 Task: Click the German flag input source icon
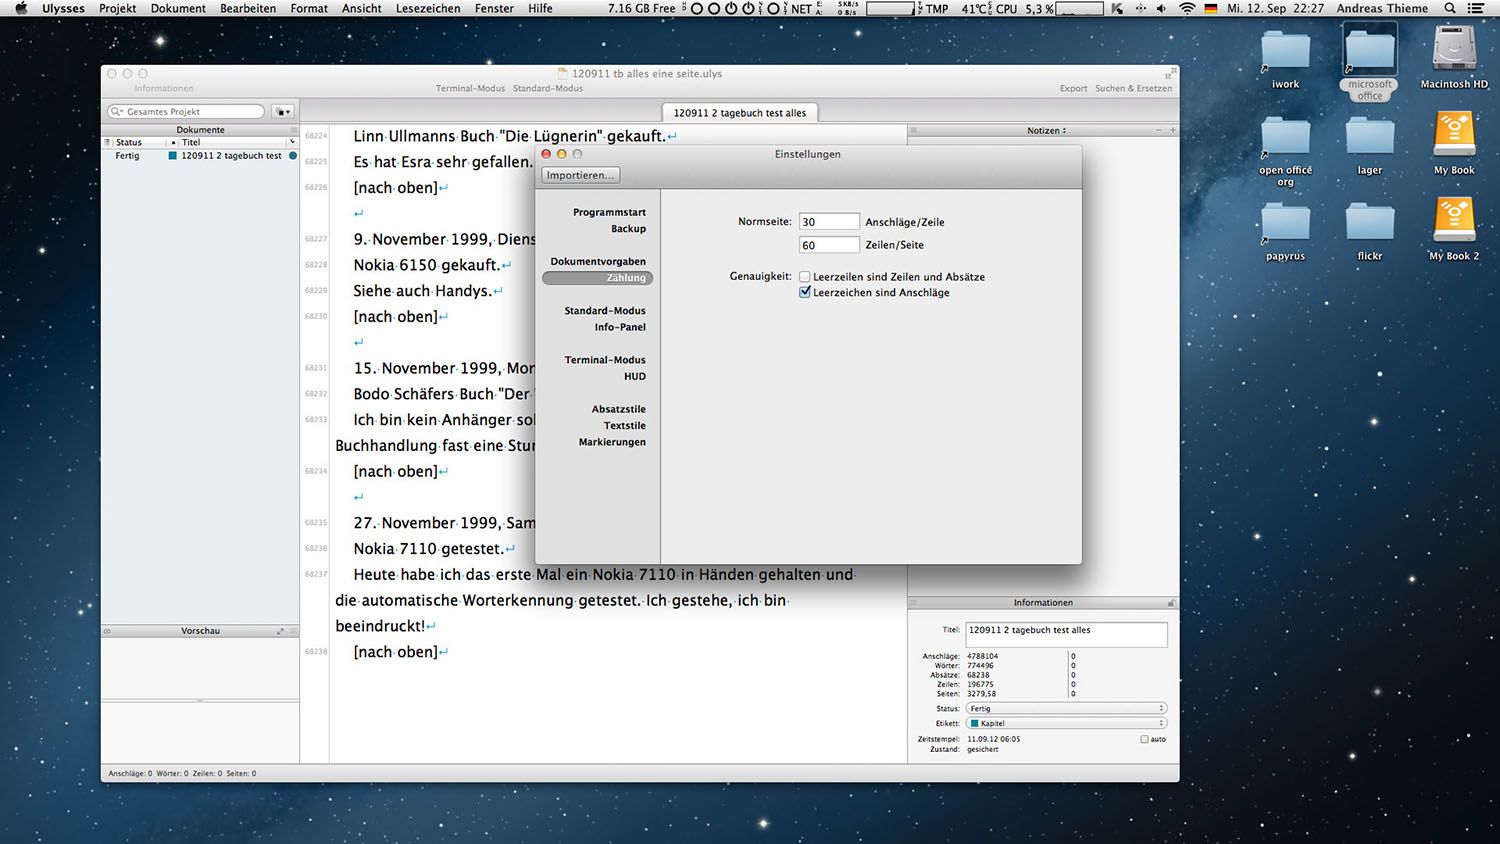coord(1211,8)
